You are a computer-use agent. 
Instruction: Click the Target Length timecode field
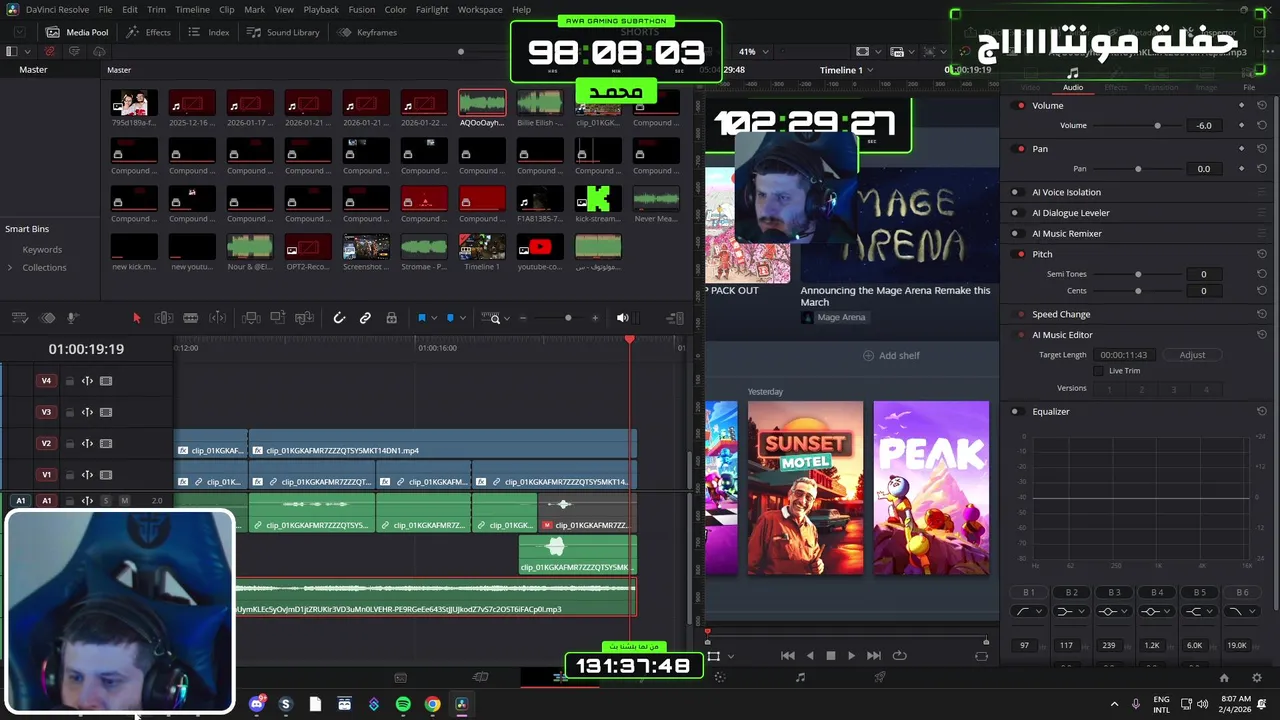1124,355
